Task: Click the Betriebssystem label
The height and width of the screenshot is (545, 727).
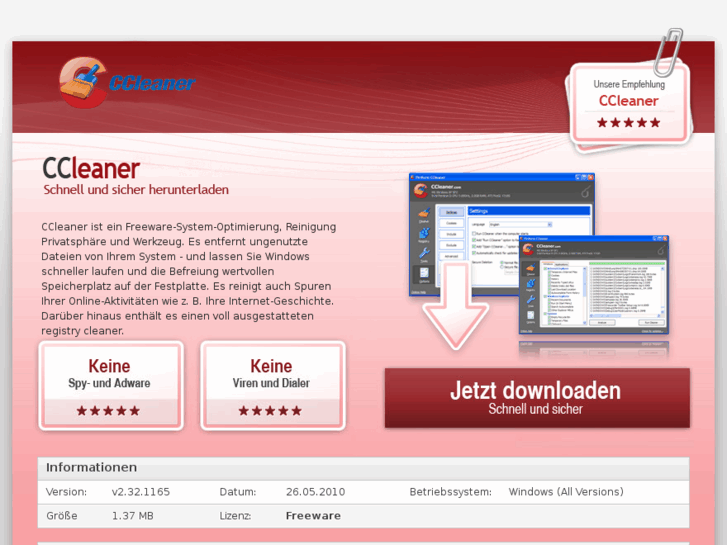Action: pos(450,492)
